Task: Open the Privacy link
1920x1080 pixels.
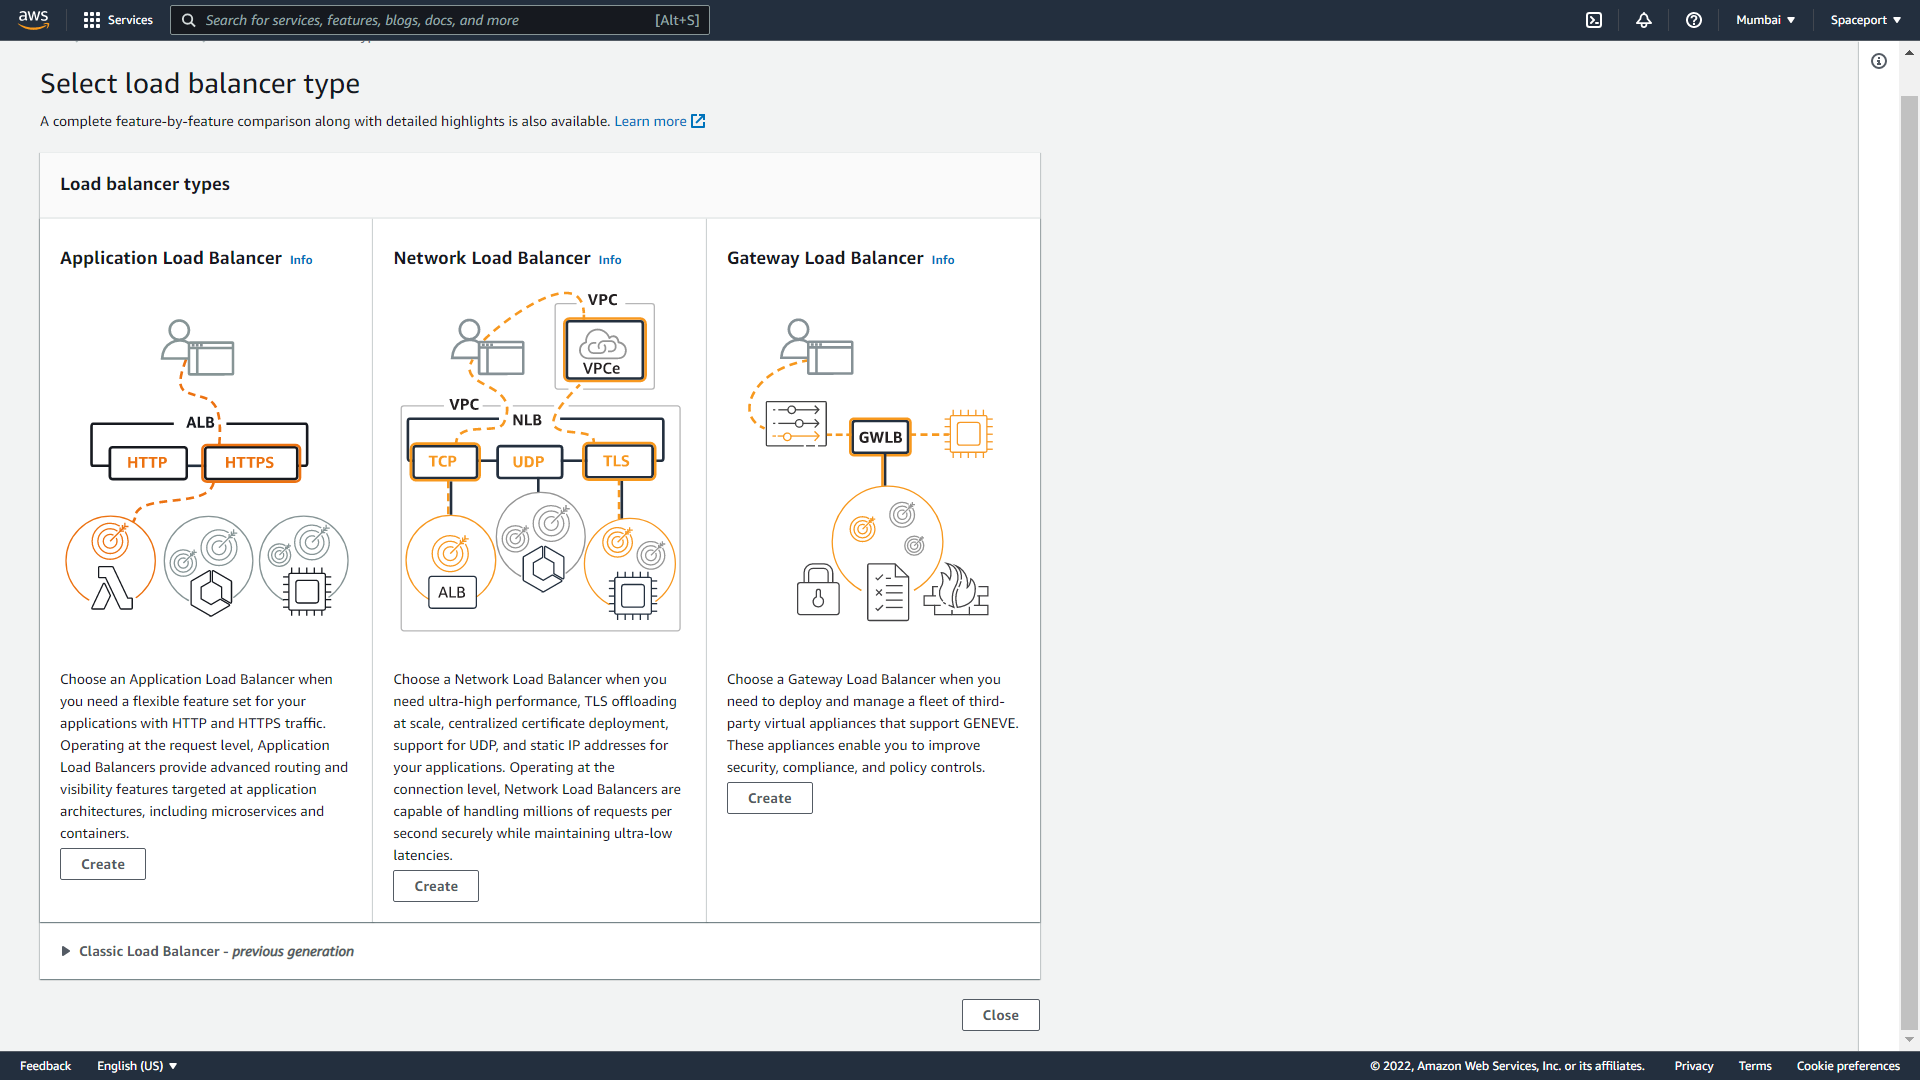Action: pos(1694,1066)
